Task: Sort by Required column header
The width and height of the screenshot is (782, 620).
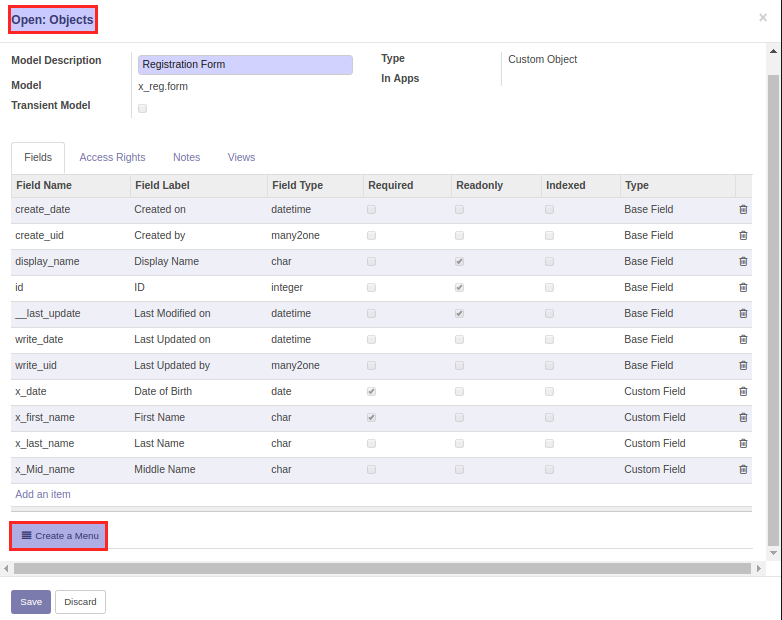Action: [x=407, y=186]
